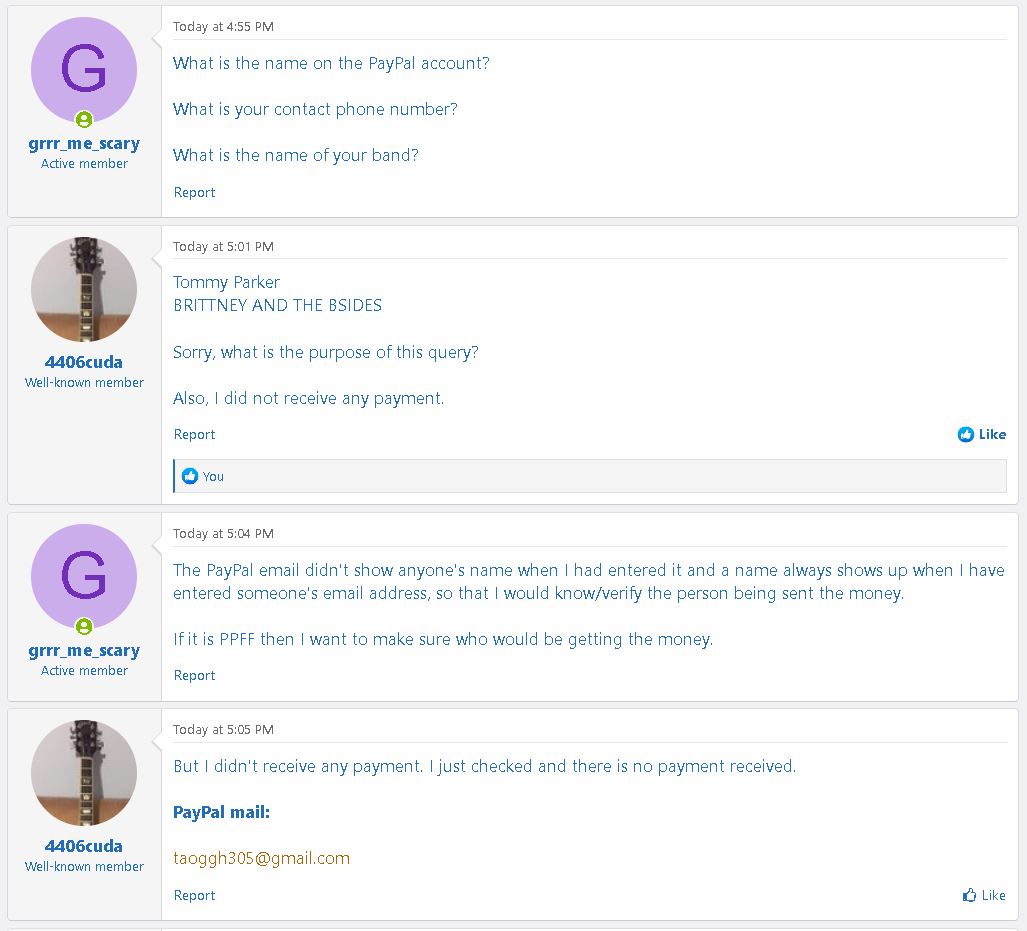
Task: Open 4406cuda profile from 5:01 PM post
Action: (x=84, y=362)
